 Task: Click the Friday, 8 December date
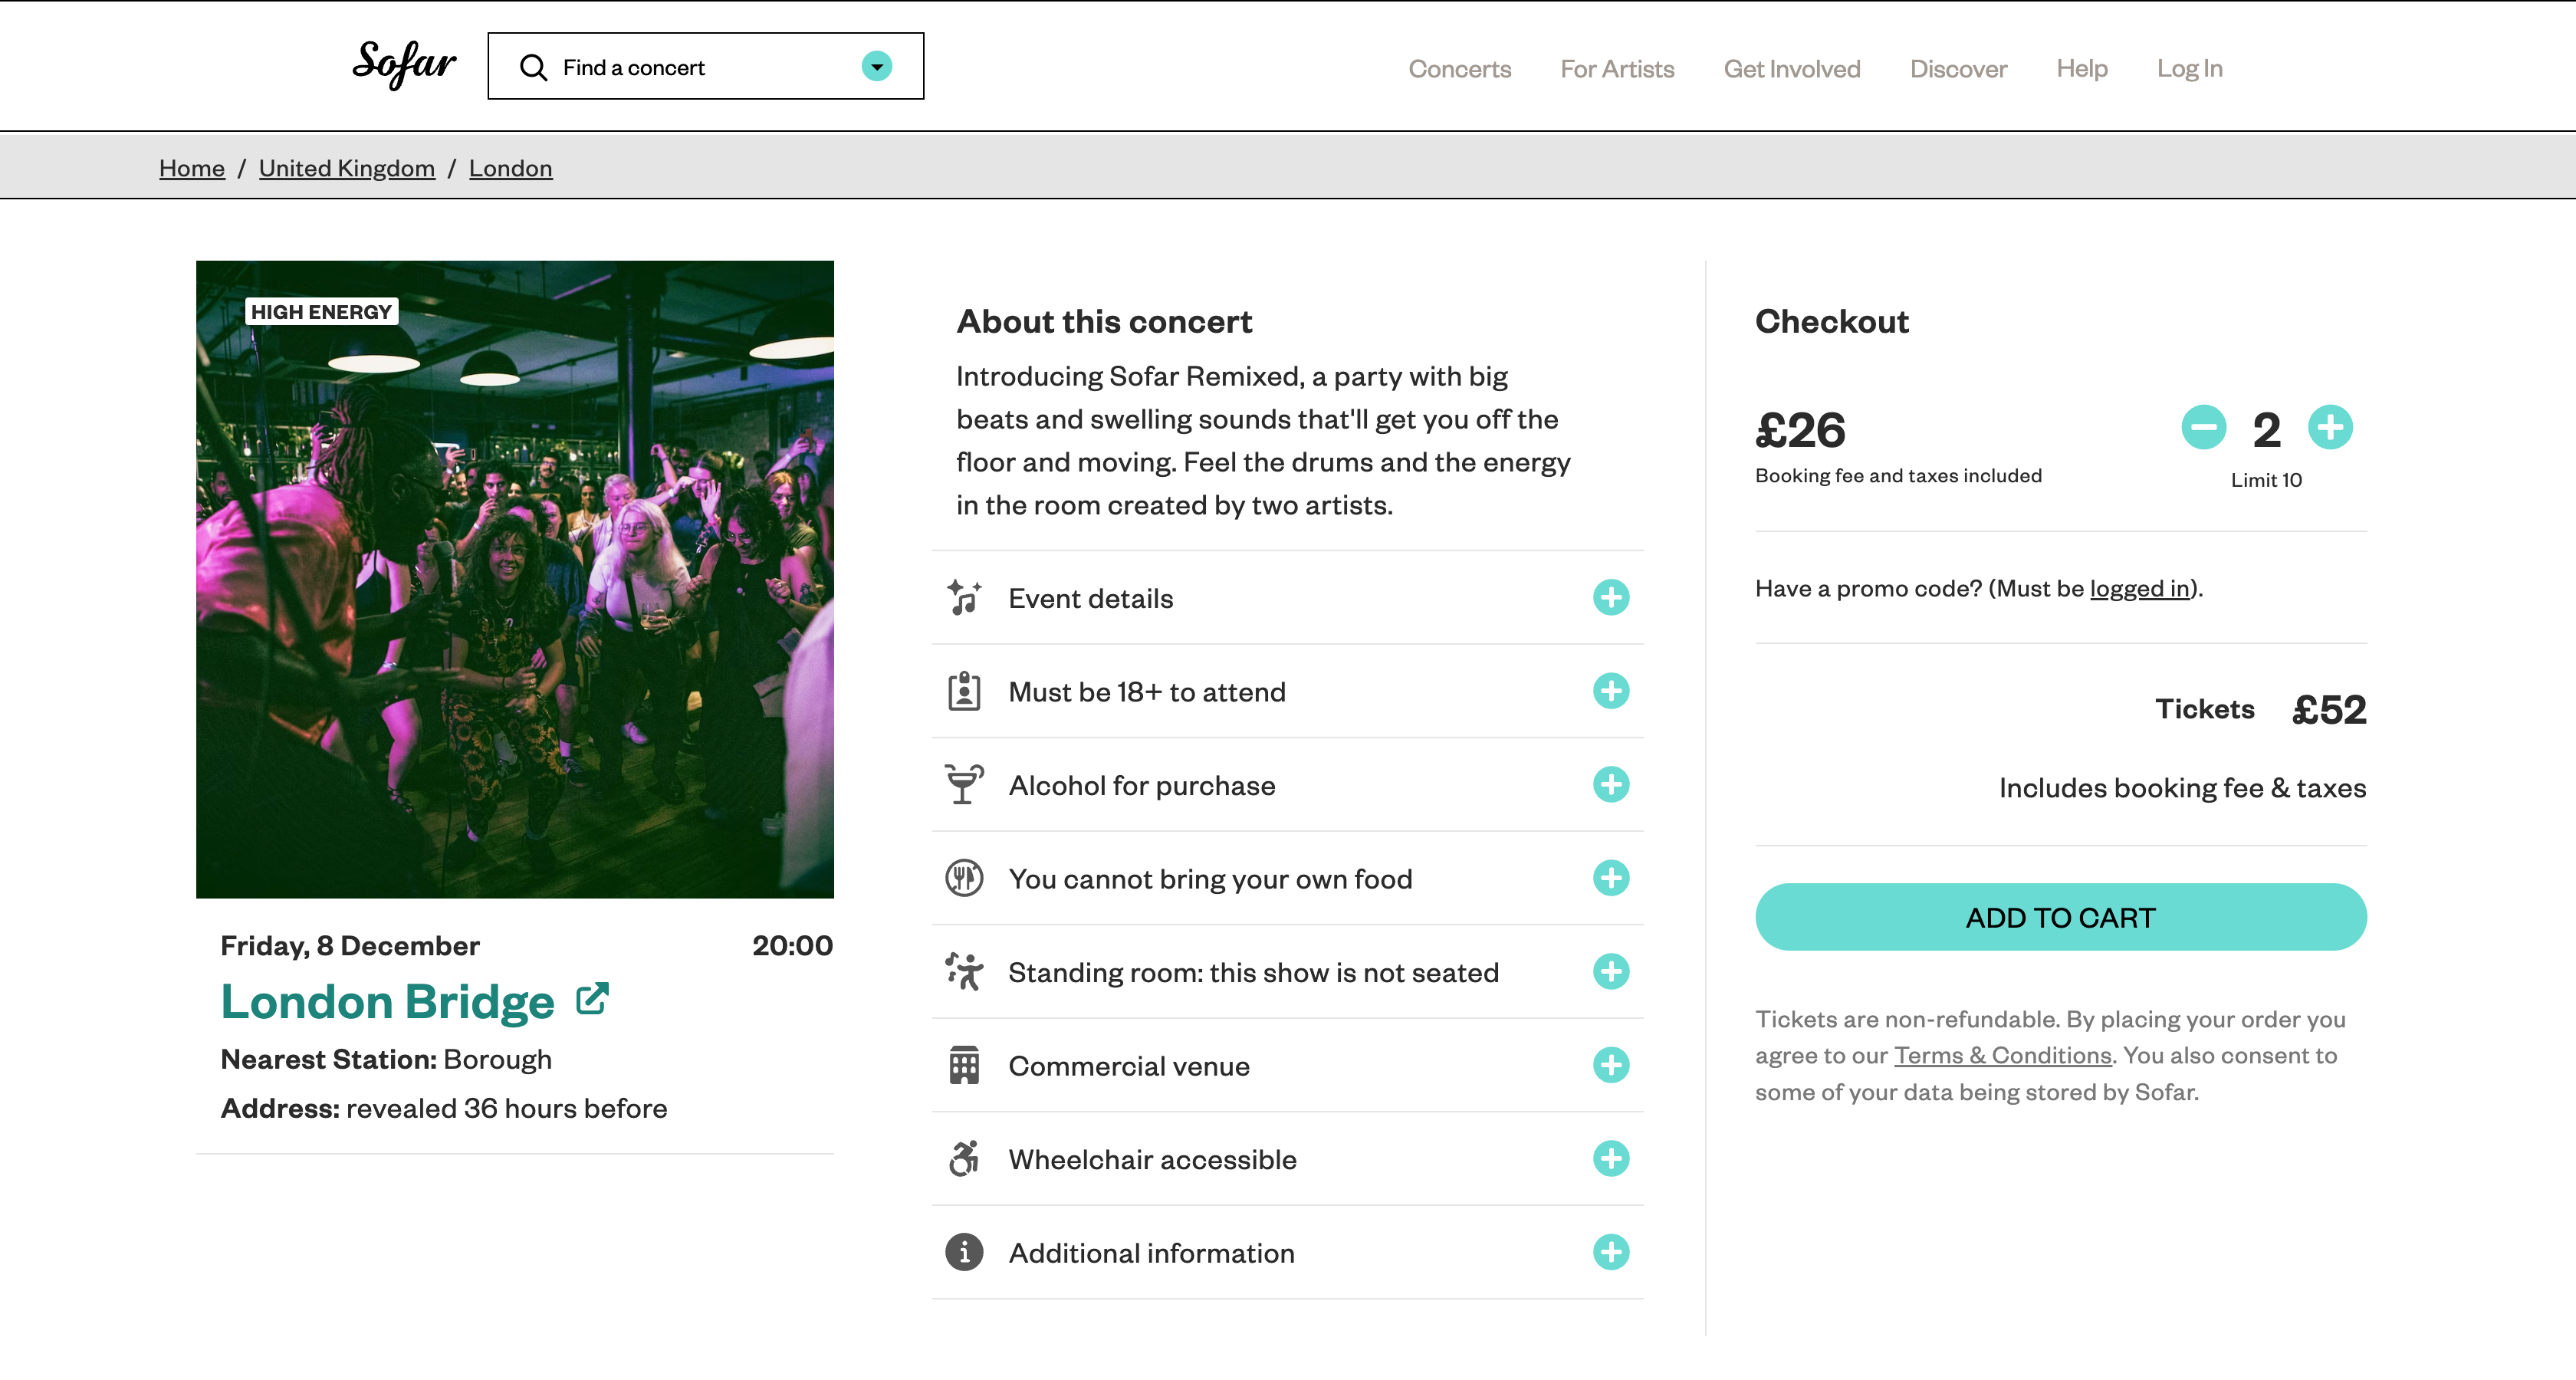[x=350, y=946]
